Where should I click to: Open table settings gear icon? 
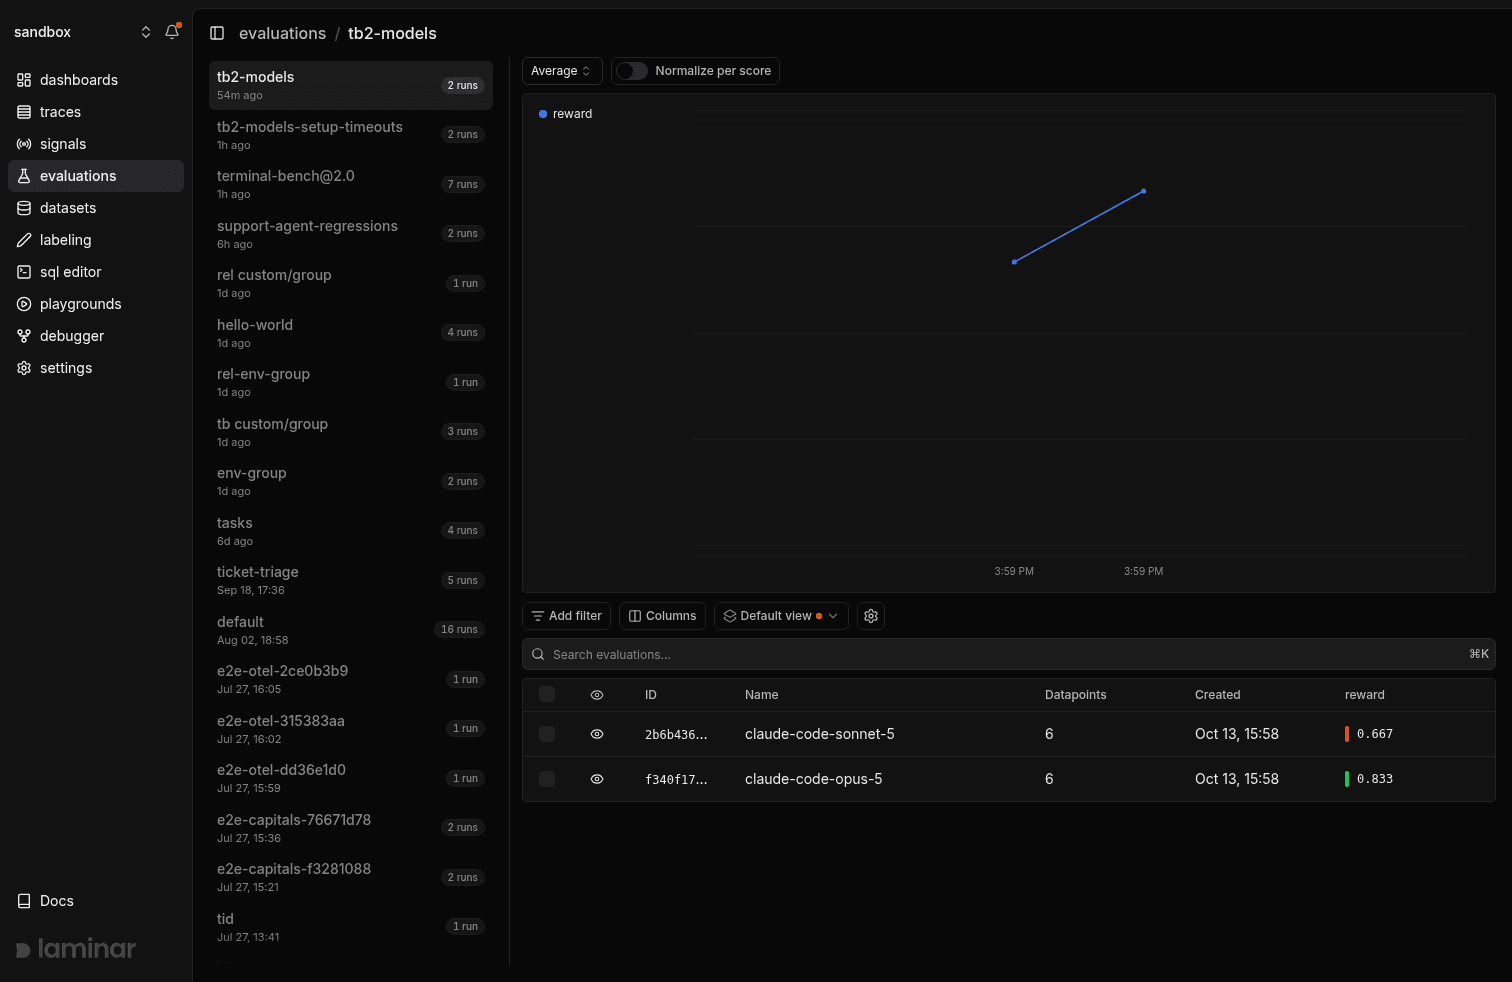pos(871,616)
